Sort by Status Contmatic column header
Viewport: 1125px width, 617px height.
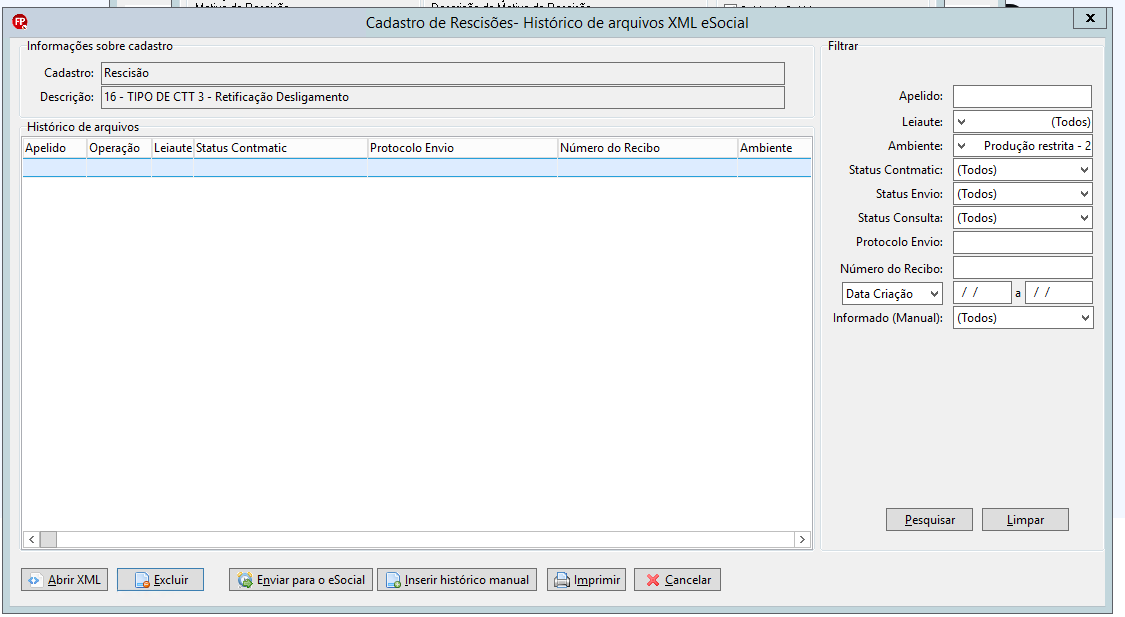point(281,148)
